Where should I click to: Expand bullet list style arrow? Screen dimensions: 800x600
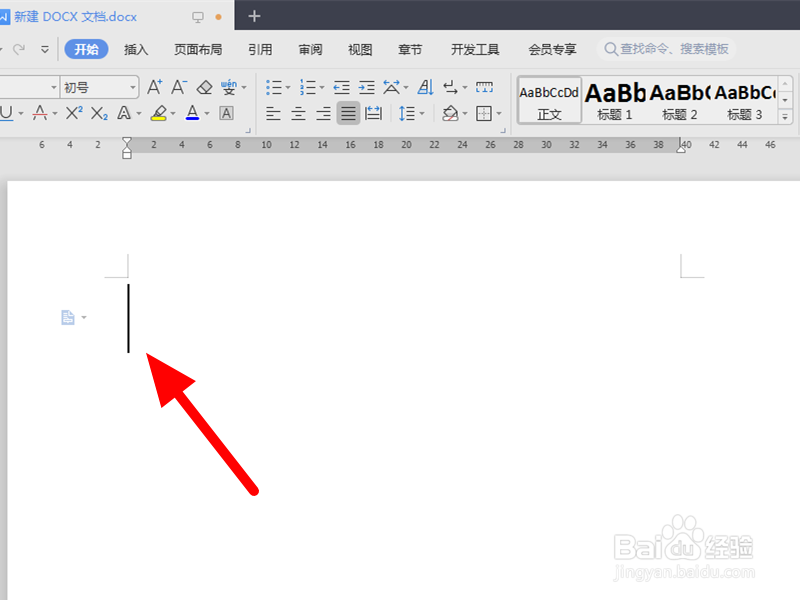(x=288, y=88)
